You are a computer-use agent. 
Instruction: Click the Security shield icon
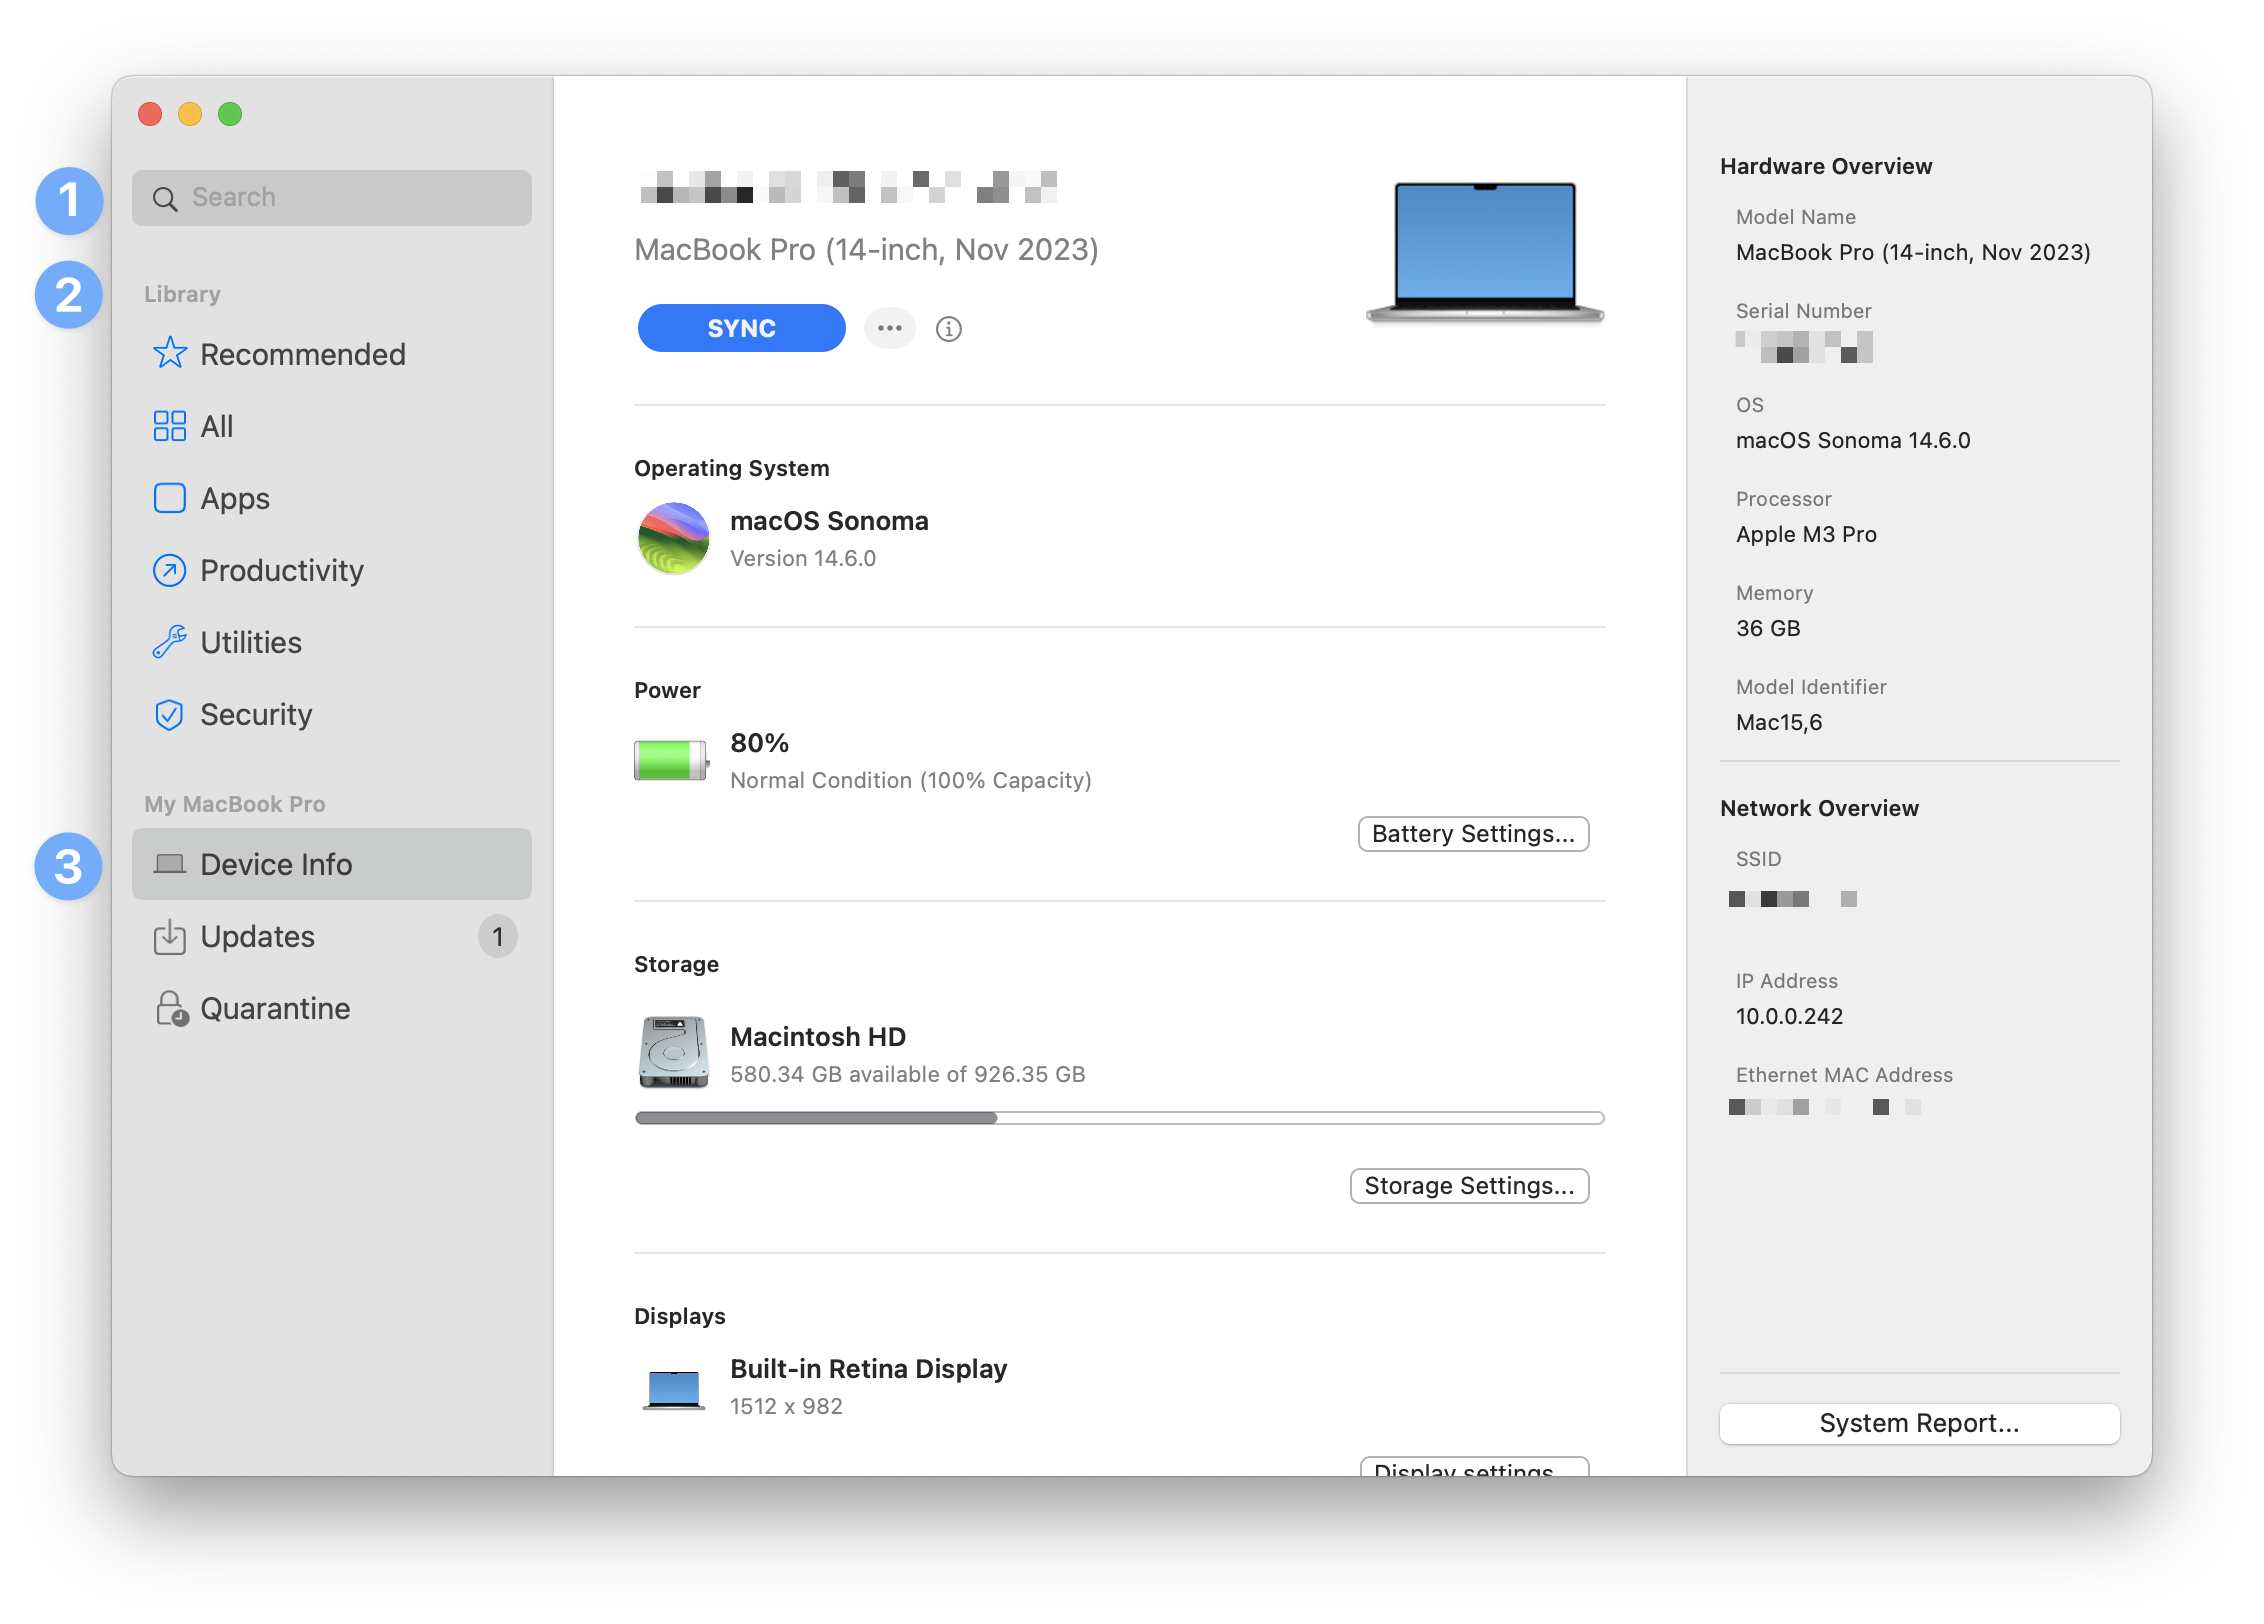(x=169, y=714)
